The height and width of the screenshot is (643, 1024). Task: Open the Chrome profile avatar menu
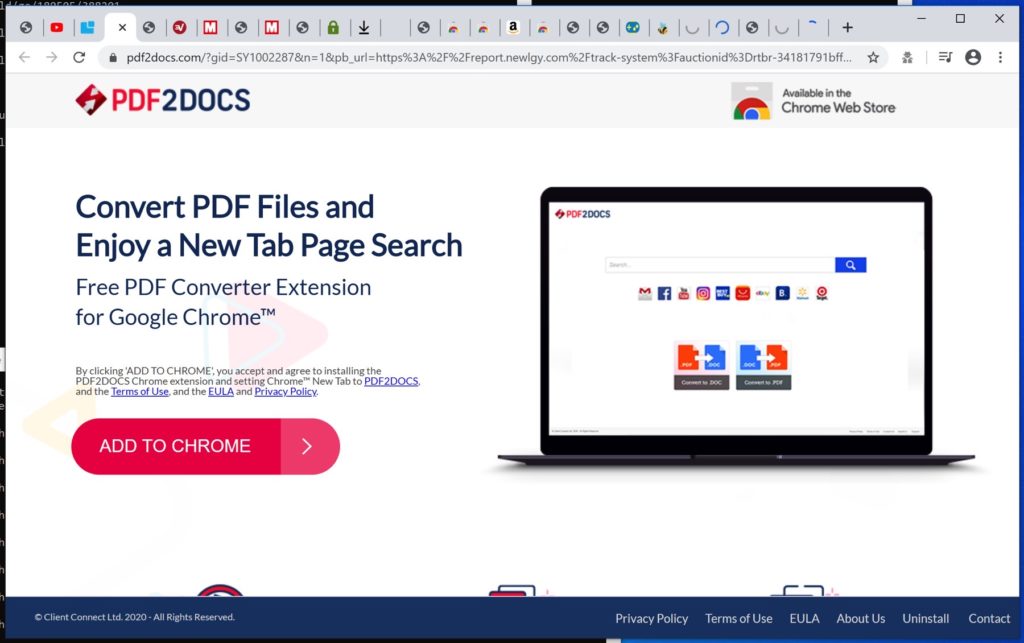972,57
